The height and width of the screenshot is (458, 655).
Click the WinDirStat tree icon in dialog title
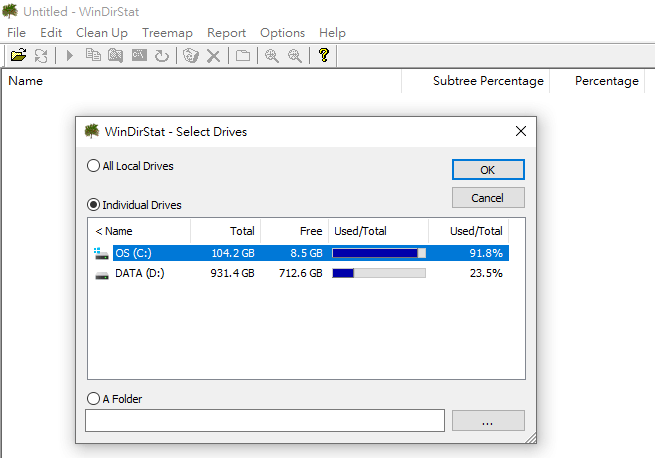pos(92,131)
